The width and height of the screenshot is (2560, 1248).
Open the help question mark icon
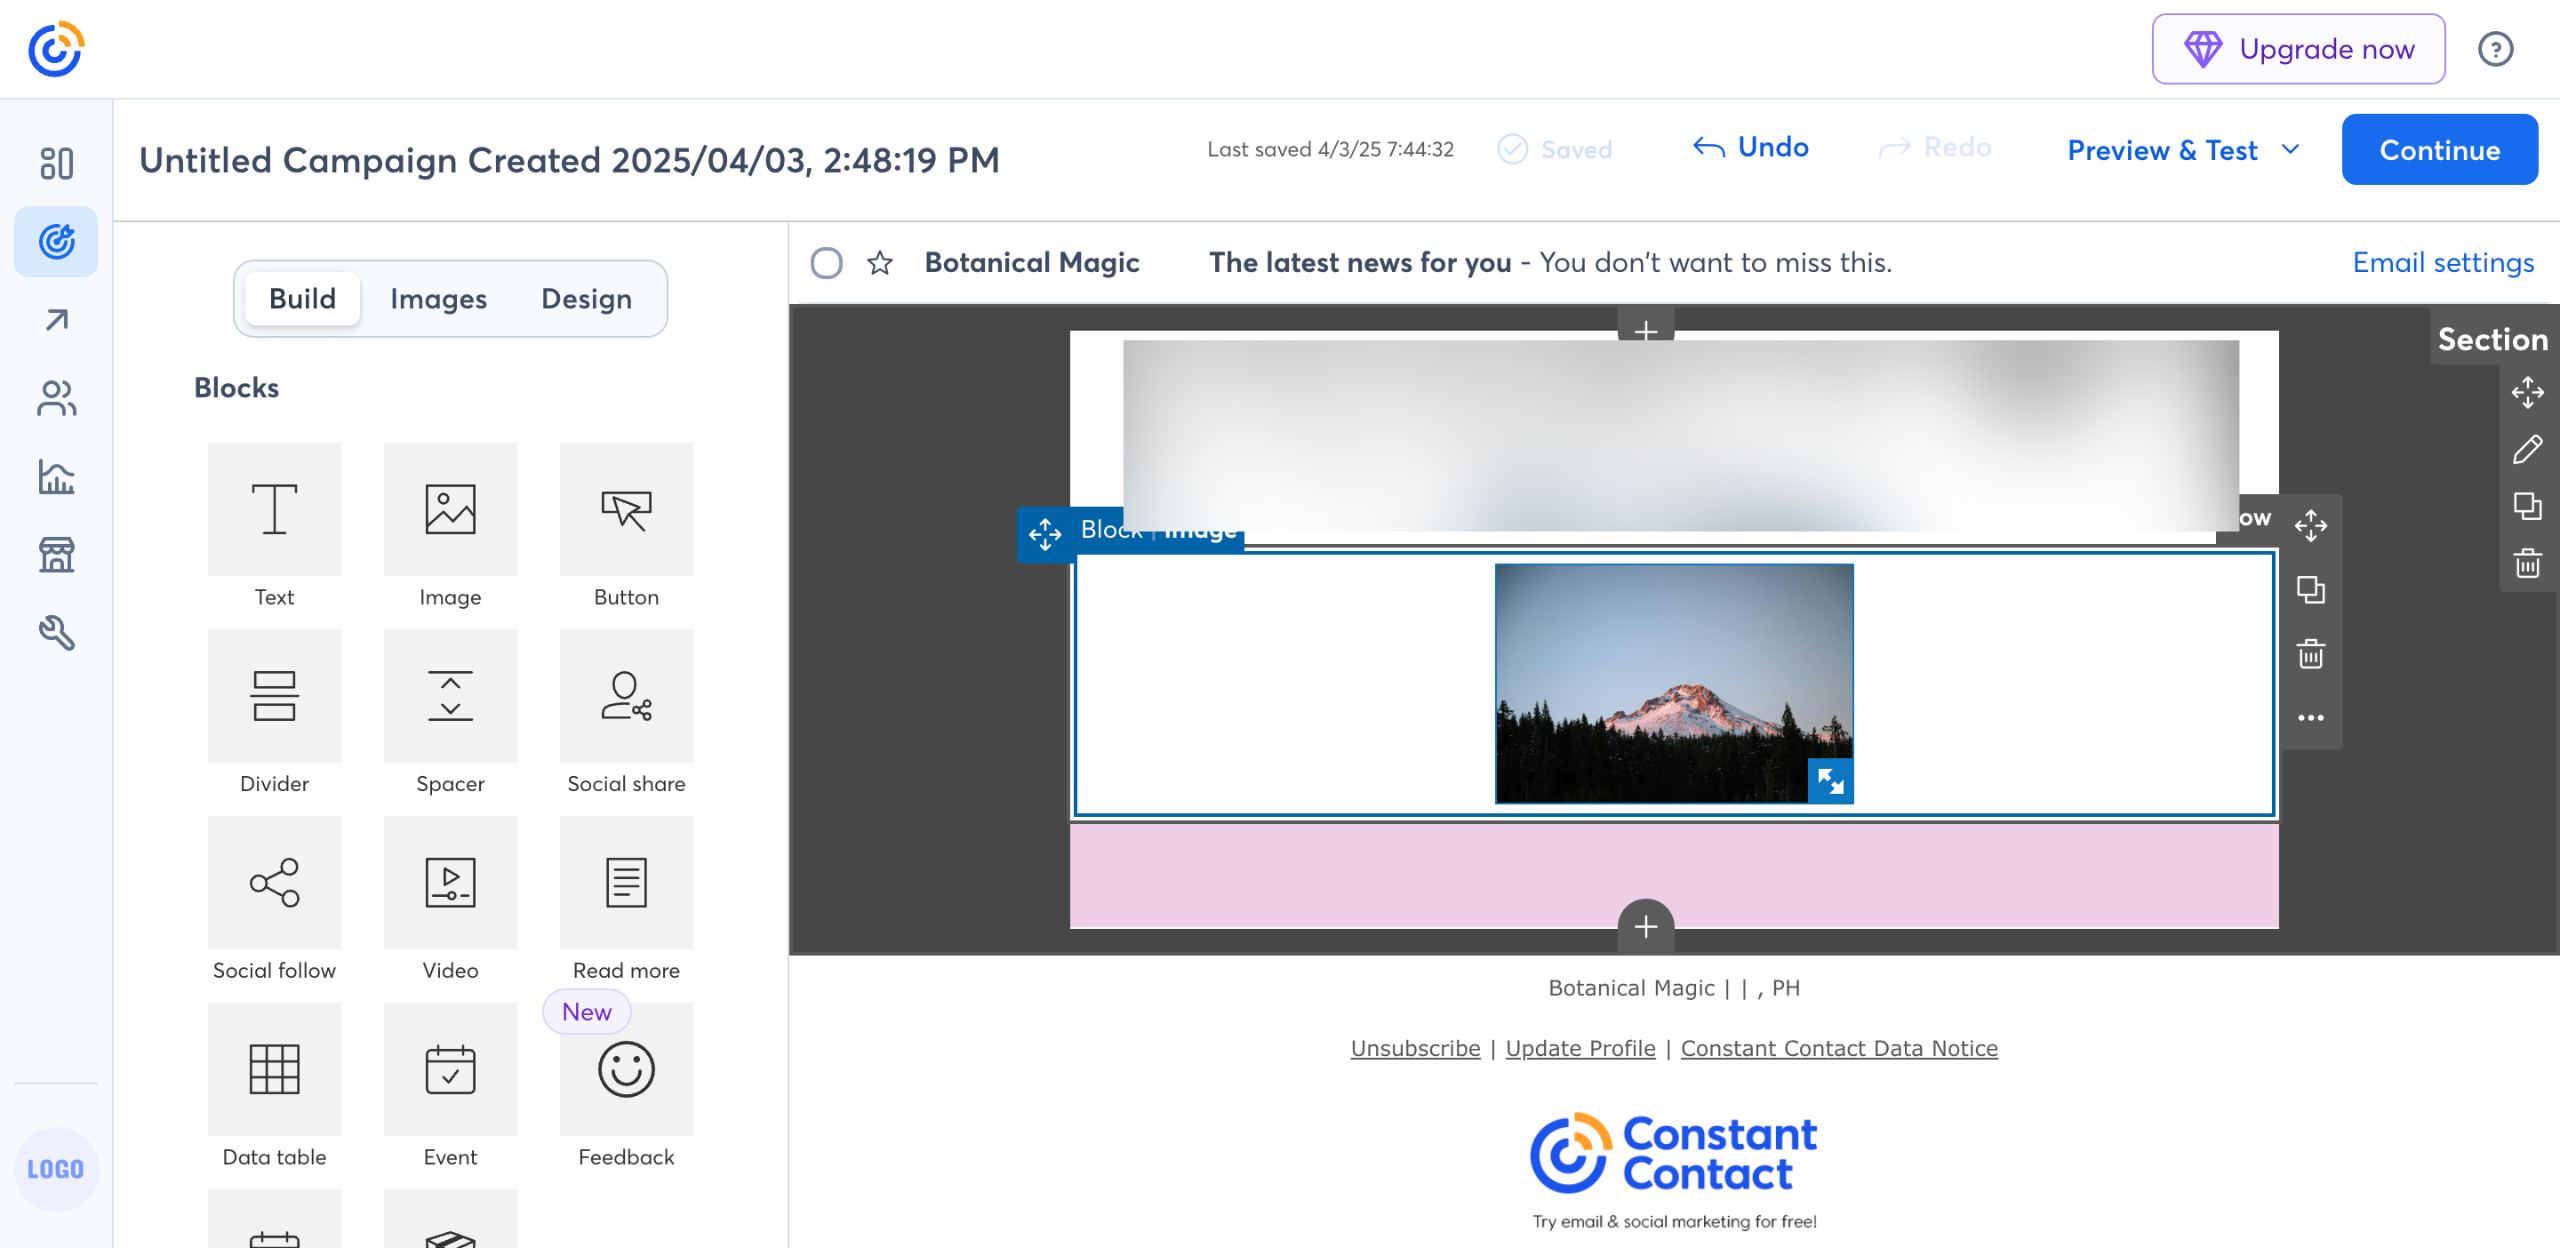pyautogui.click(x=2495, y=49)
